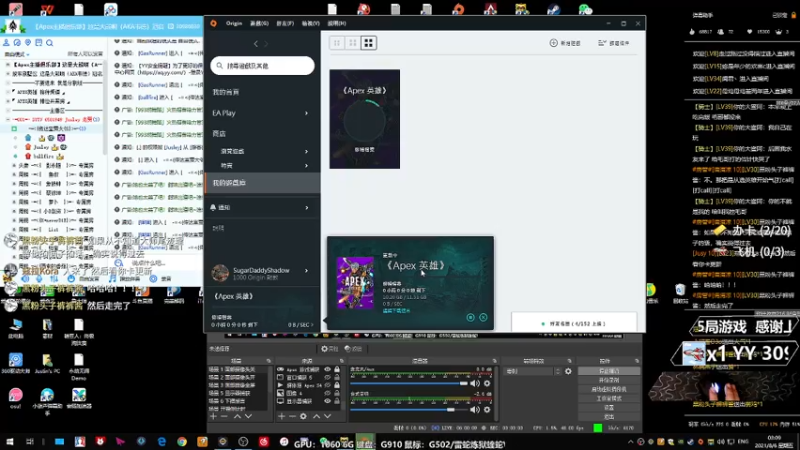Open the View menu in Origin

coord(310,23)
